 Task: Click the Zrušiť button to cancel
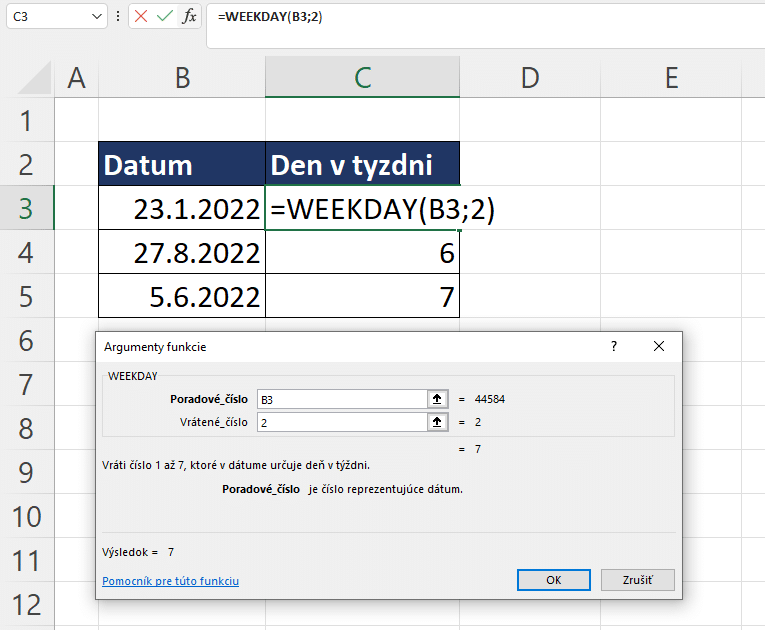[638, 580]
